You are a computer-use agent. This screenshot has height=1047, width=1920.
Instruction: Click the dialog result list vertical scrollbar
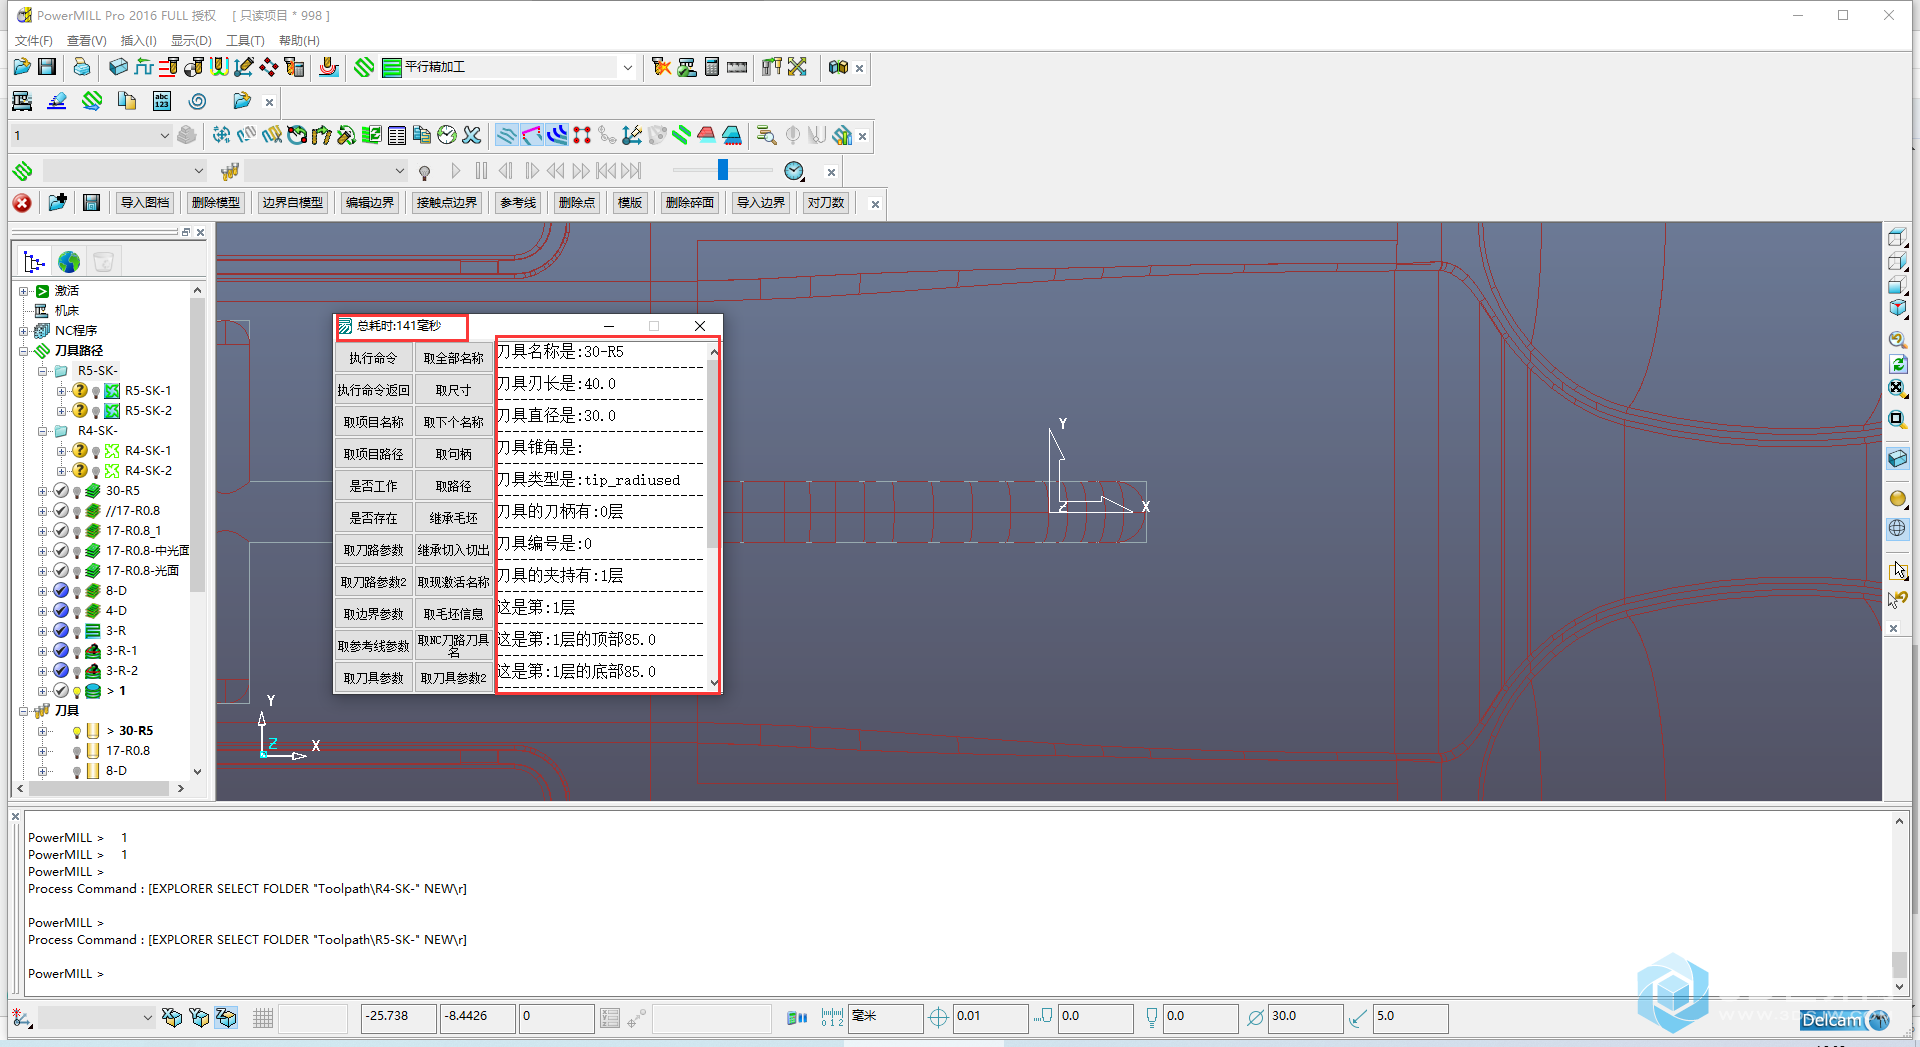(713, 518)
